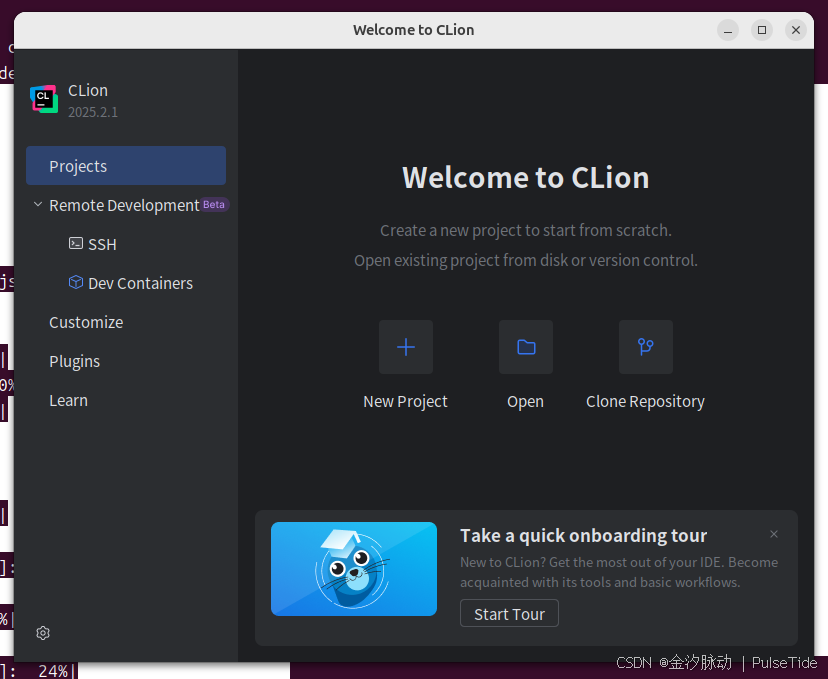Minimize the Welcome to CLion window

pos(728,30)
